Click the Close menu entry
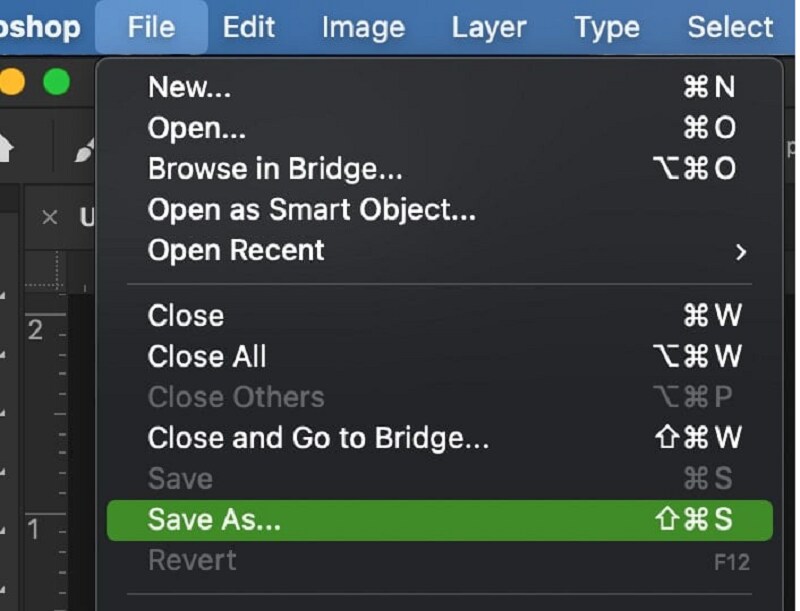 pos(186,315)
